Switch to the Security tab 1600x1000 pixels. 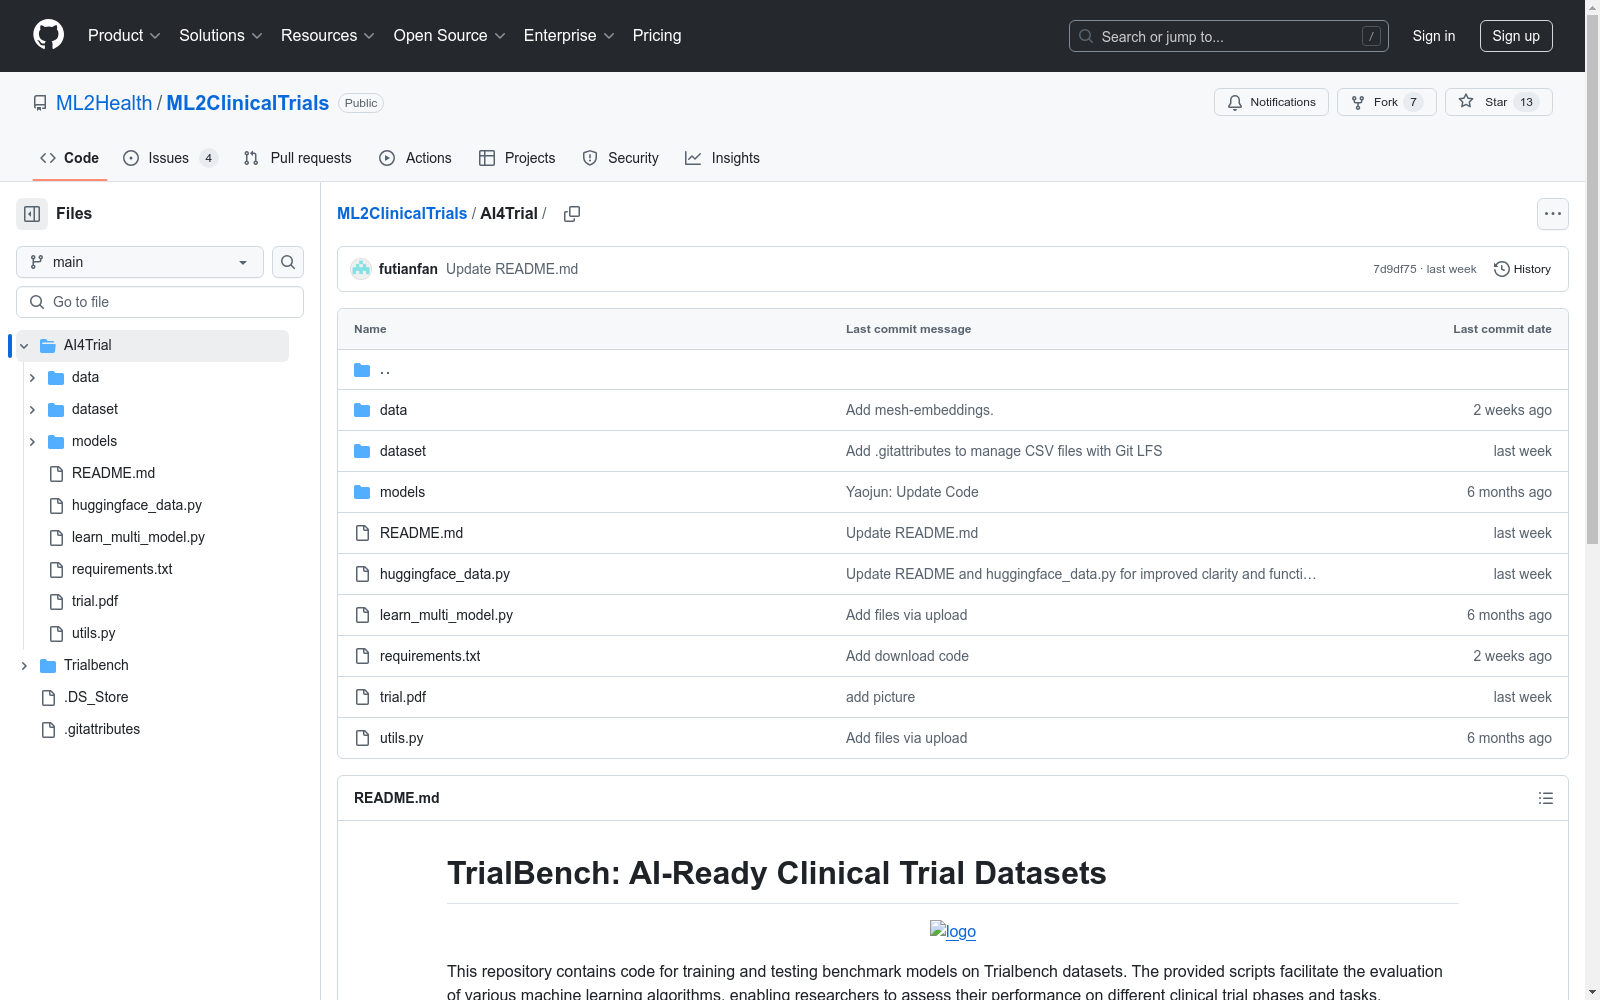click(x=620, y=158)
